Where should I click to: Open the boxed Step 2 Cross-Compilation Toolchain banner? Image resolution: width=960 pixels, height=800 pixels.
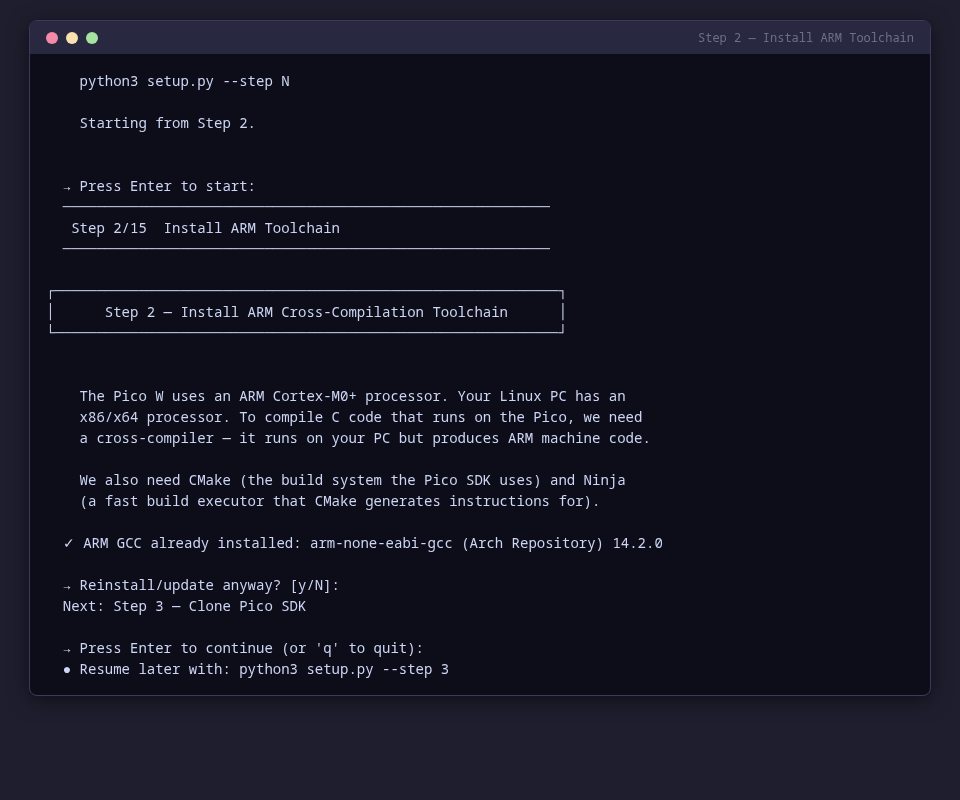pos(307,312)
